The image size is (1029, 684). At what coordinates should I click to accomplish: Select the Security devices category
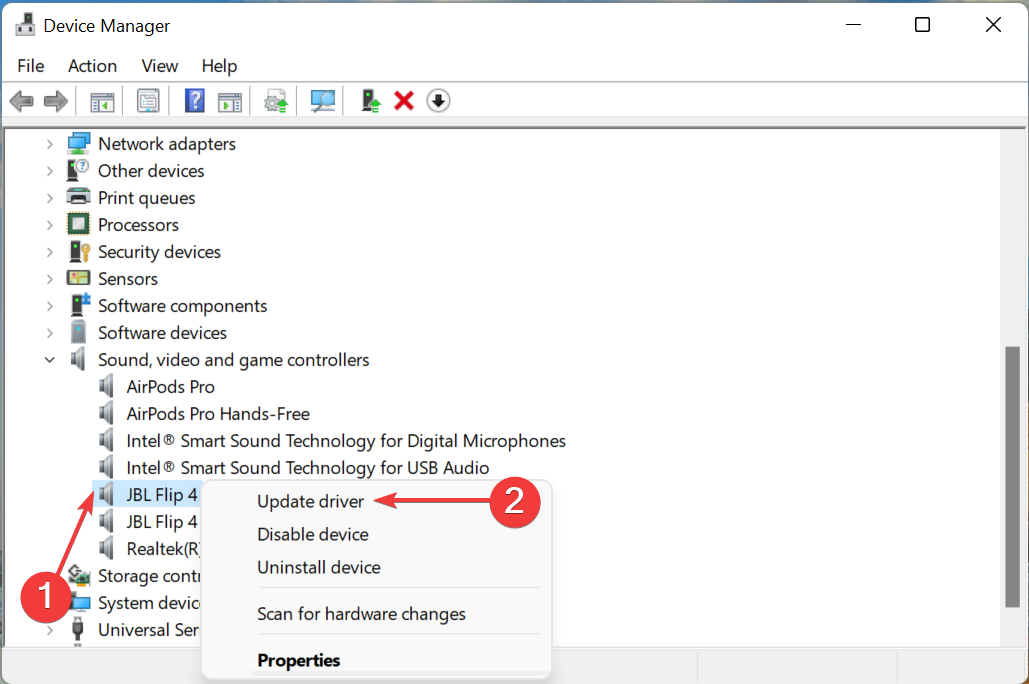coord(159,252)
